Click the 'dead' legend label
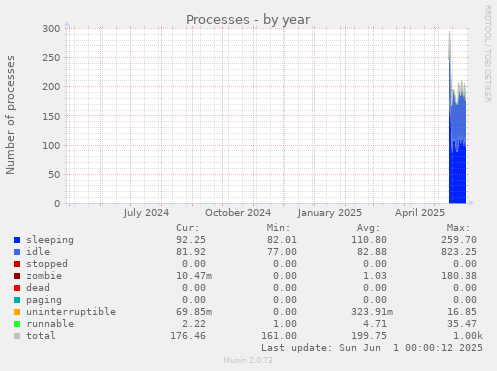 [38, 288]
